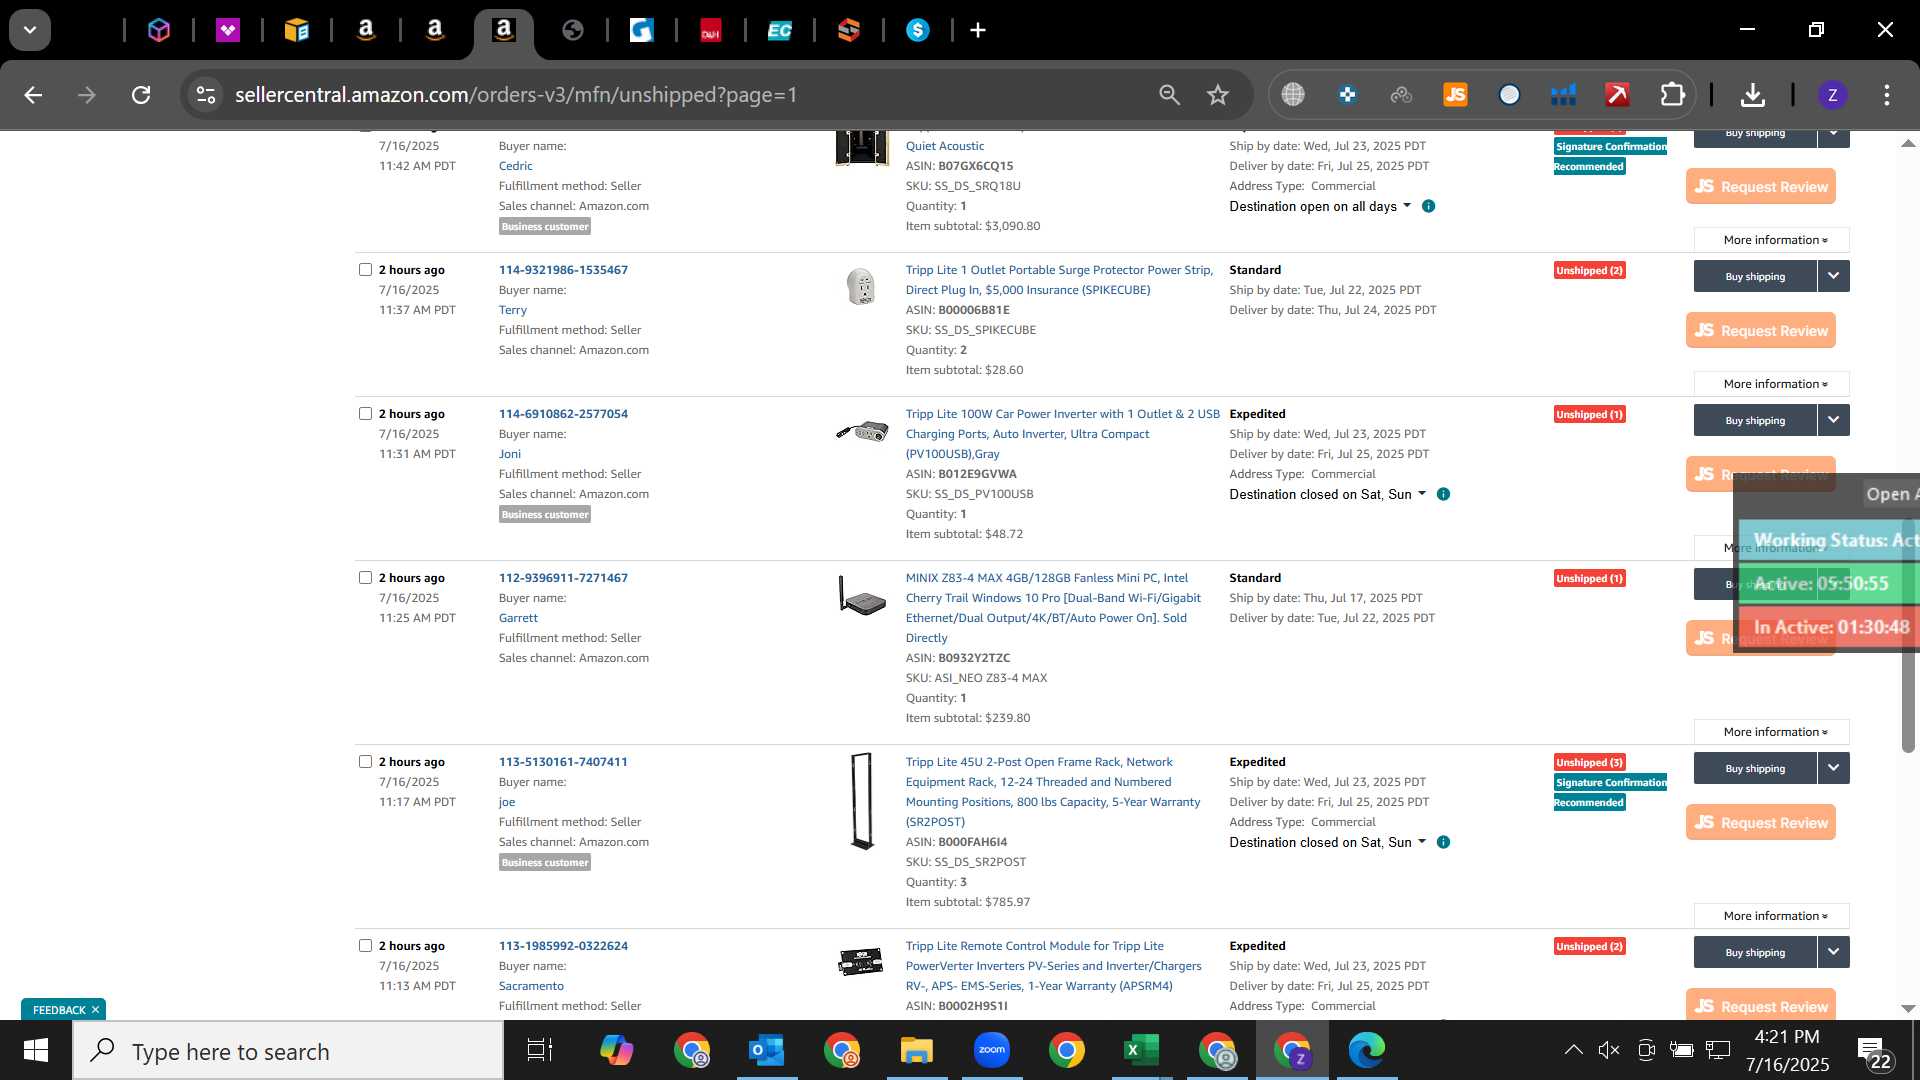Reload the Seller Central page

[141, 95]
